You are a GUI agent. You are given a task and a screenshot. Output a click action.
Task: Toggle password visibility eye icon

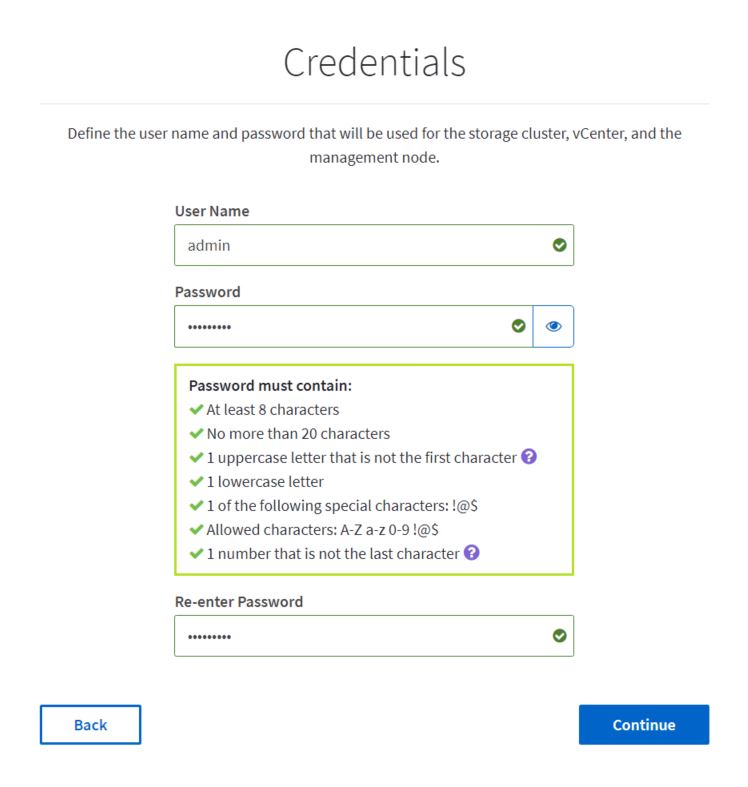point(553,326)
